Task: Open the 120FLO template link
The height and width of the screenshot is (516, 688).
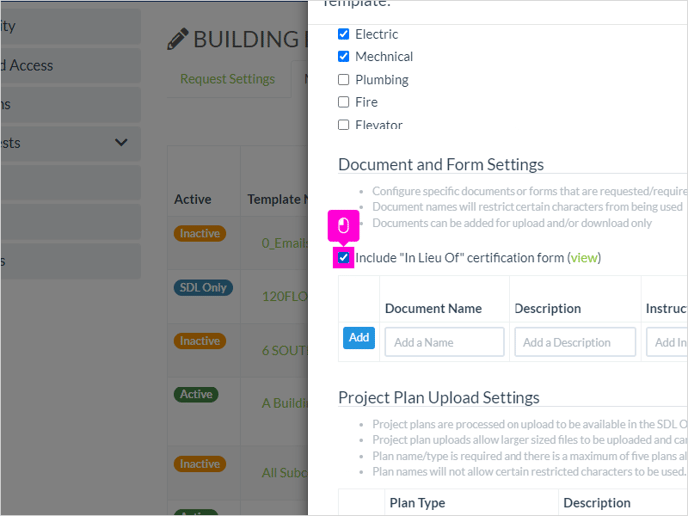Action: pos(284,297)
